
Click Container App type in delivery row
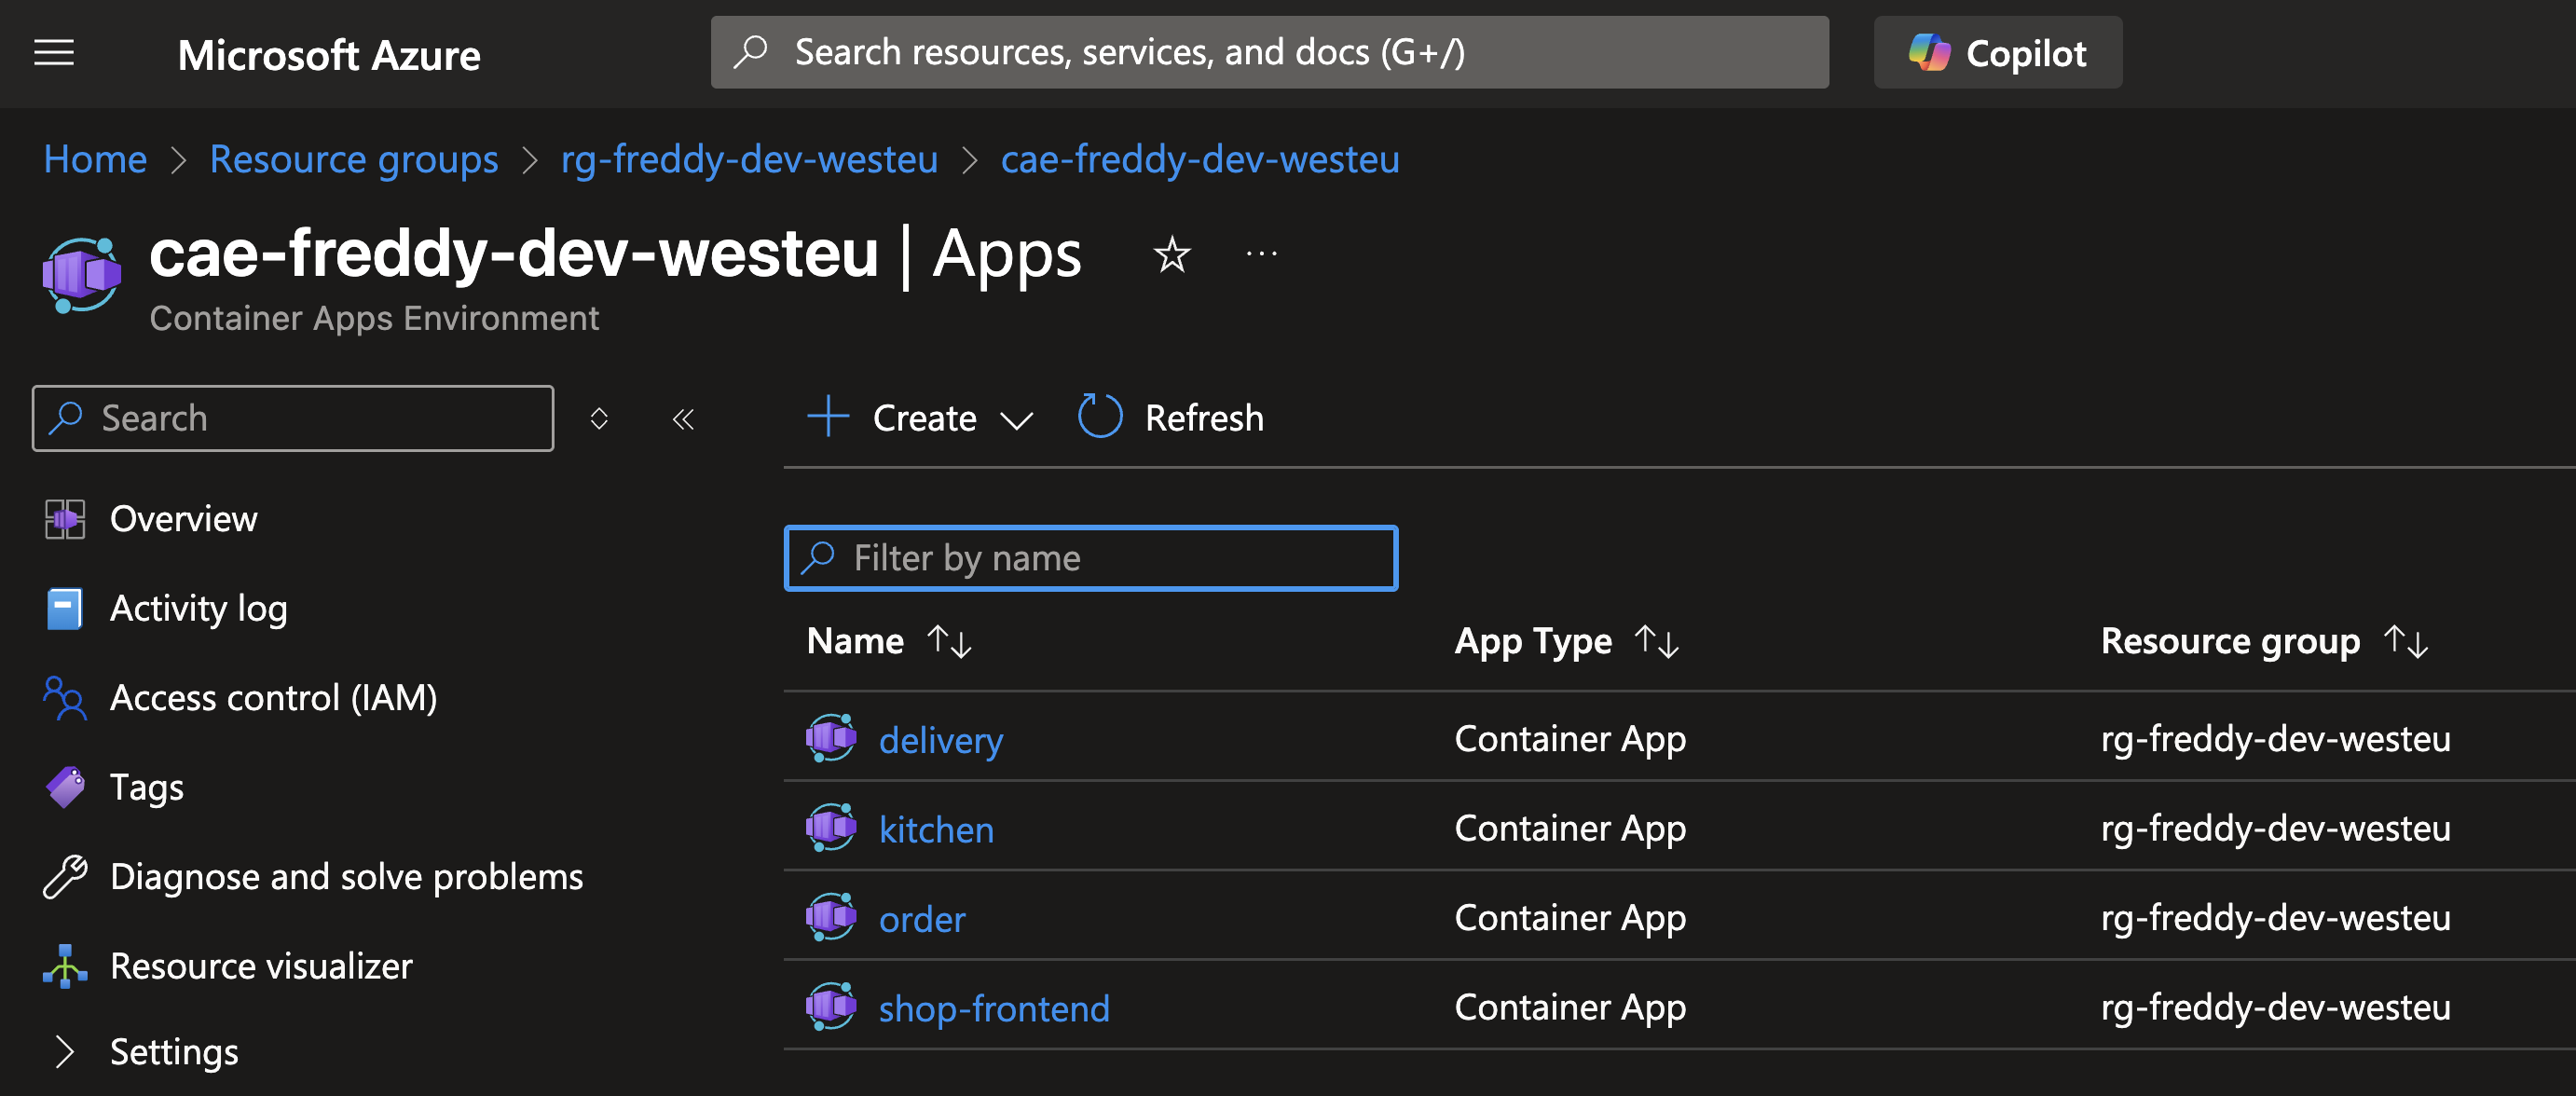point(1570,739)
